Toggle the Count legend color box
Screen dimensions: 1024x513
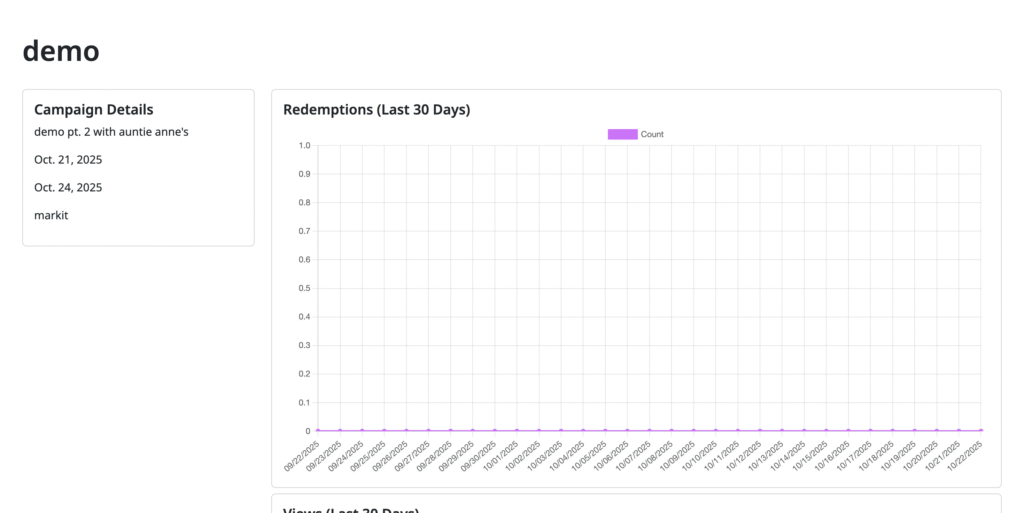coord(622,134)
